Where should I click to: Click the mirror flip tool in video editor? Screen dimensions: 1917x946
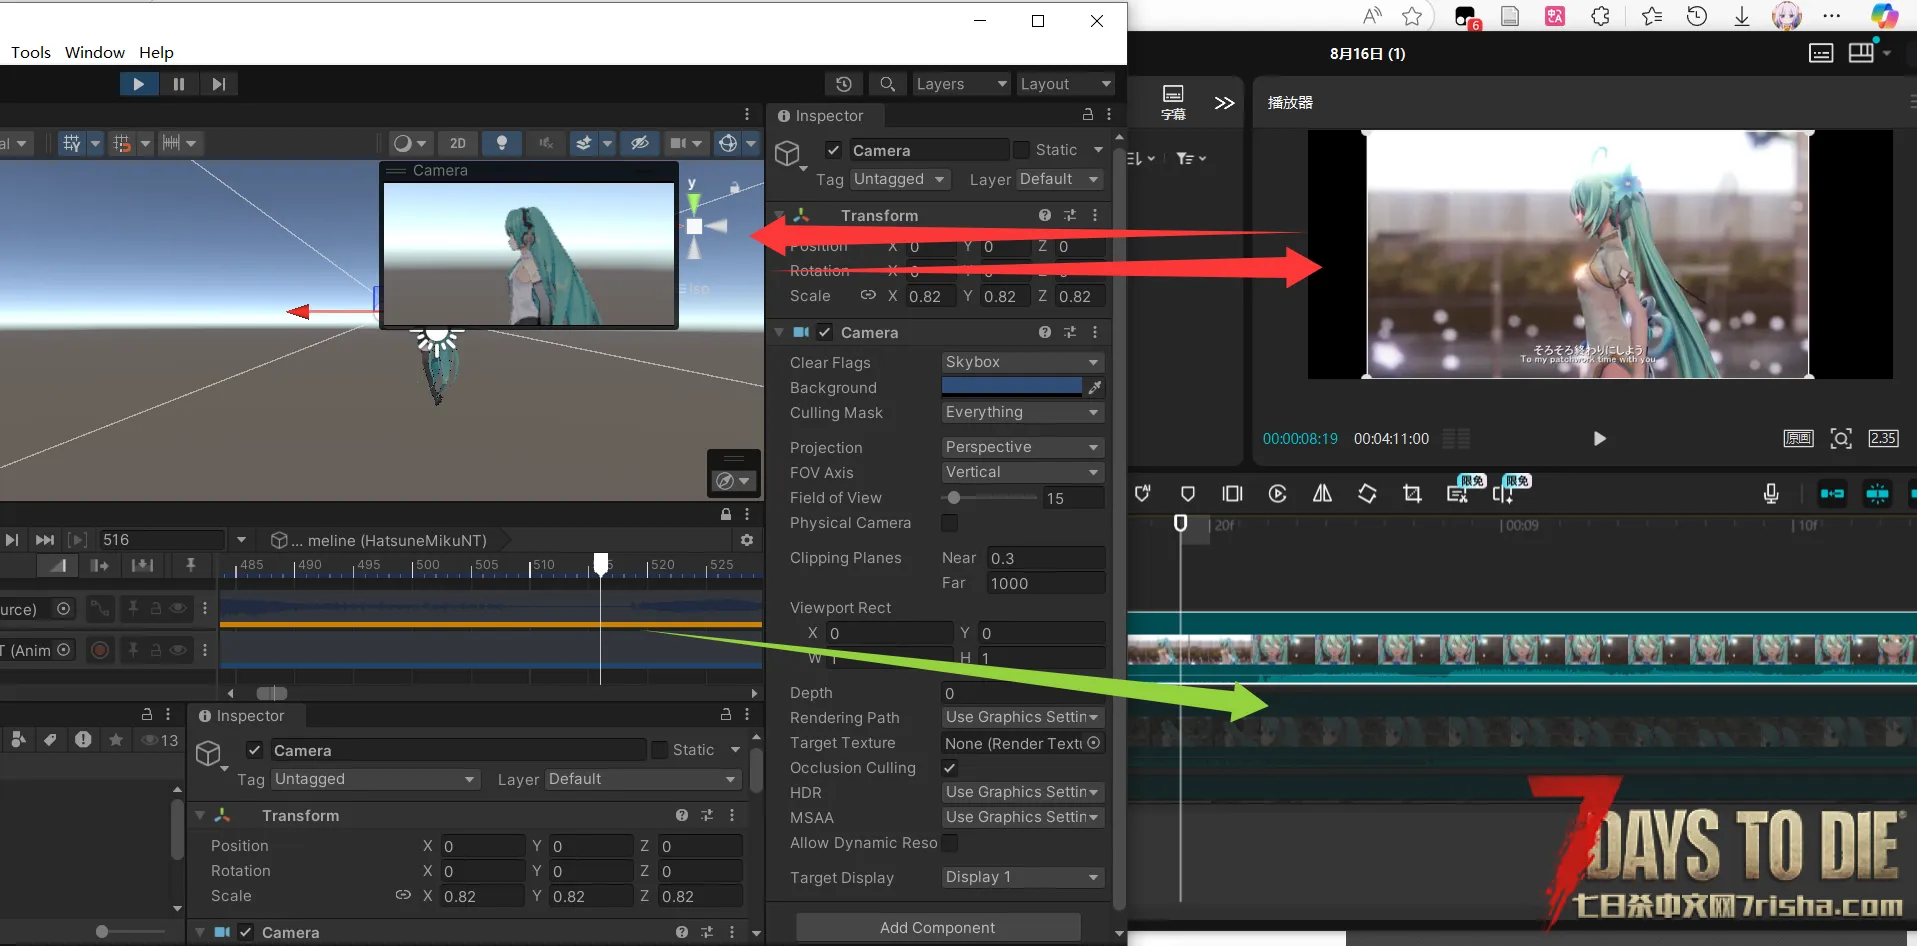pos(1322,494)
